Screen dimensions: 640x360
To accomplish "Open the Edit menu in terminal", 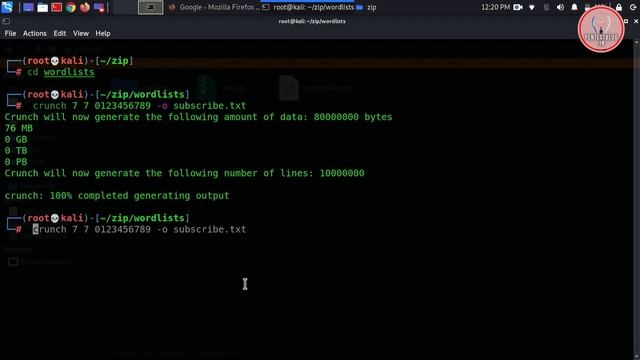I will tap(60, 33).
